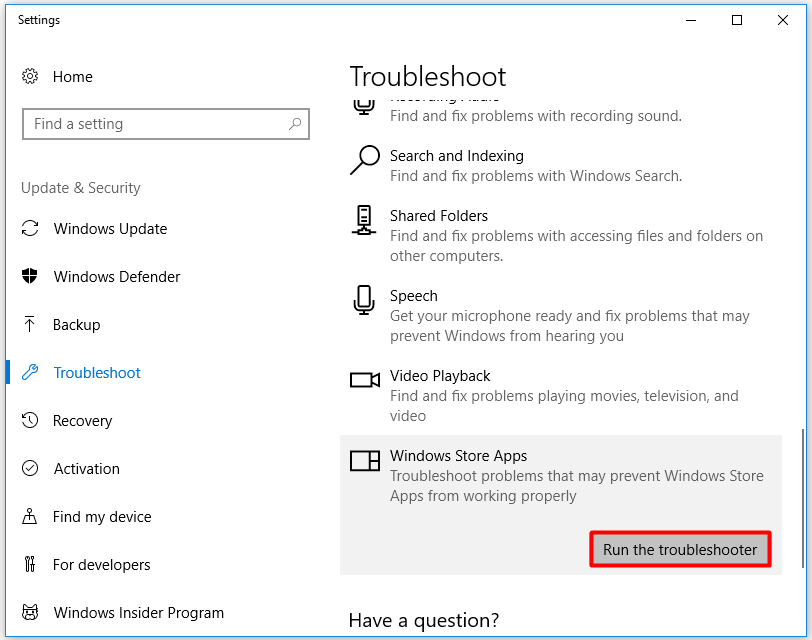
Task: Maximize the Settings window
Action: tap(737, 20)
